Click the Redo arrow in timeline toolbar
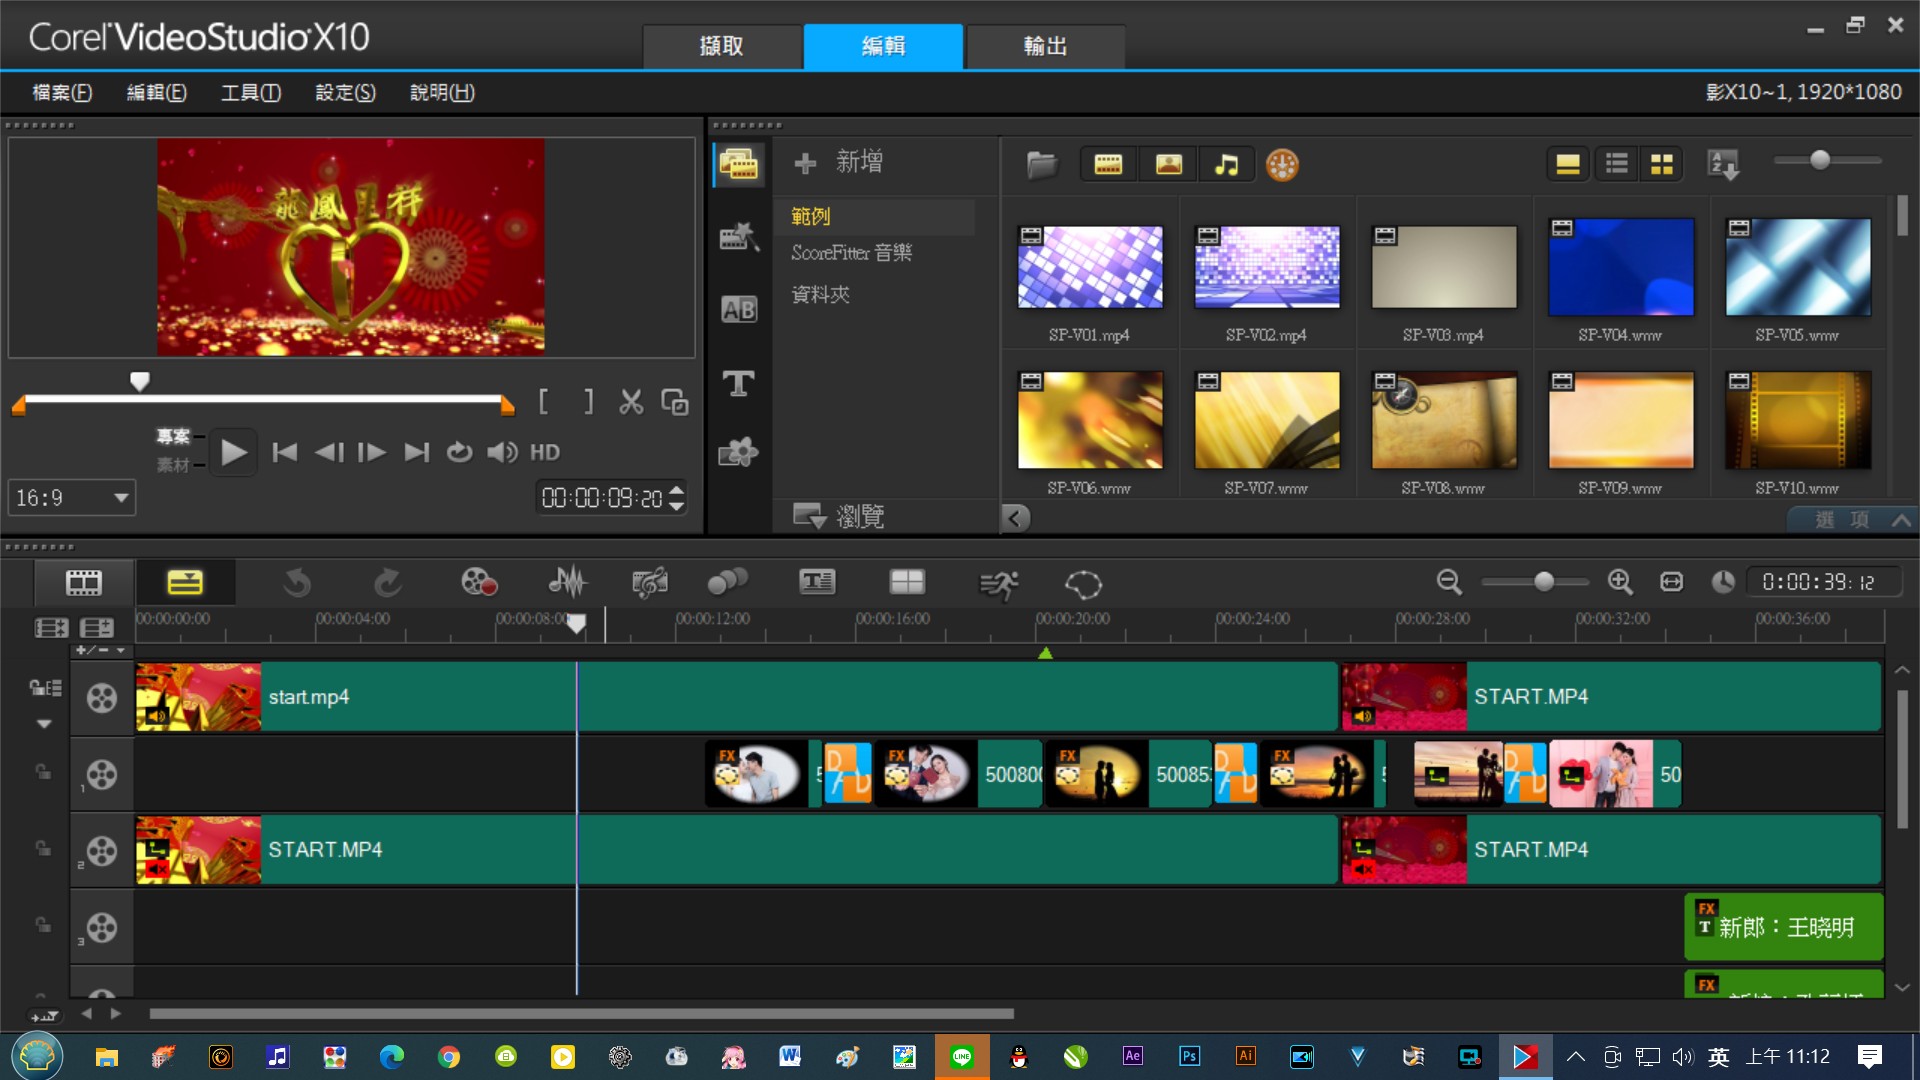This screenshot has height=1080, width=1920. tap(387, 583)
